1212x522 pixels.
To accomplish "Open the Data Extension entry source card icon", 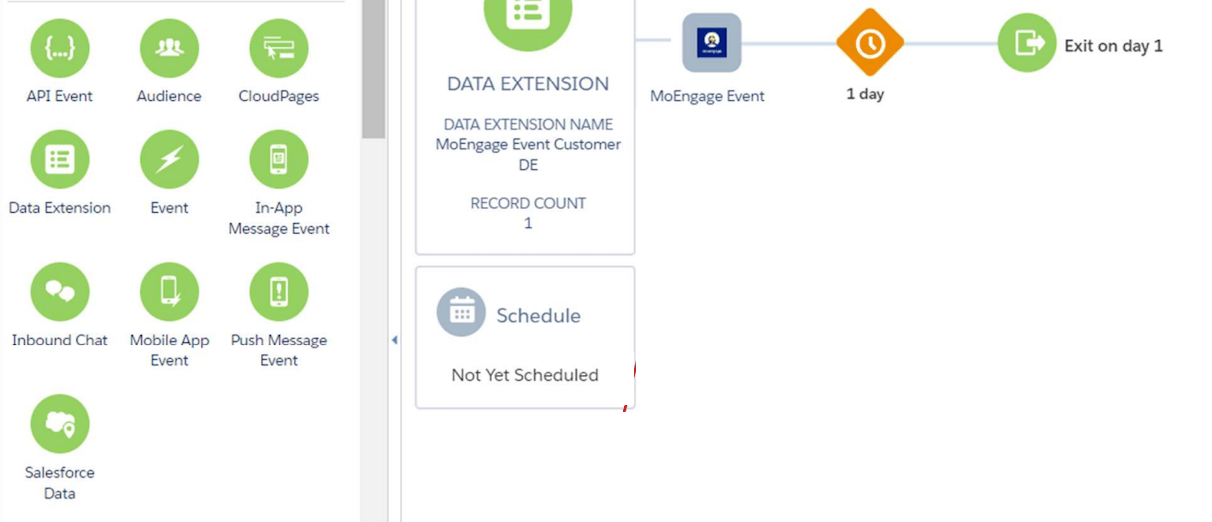I will 528,12.
